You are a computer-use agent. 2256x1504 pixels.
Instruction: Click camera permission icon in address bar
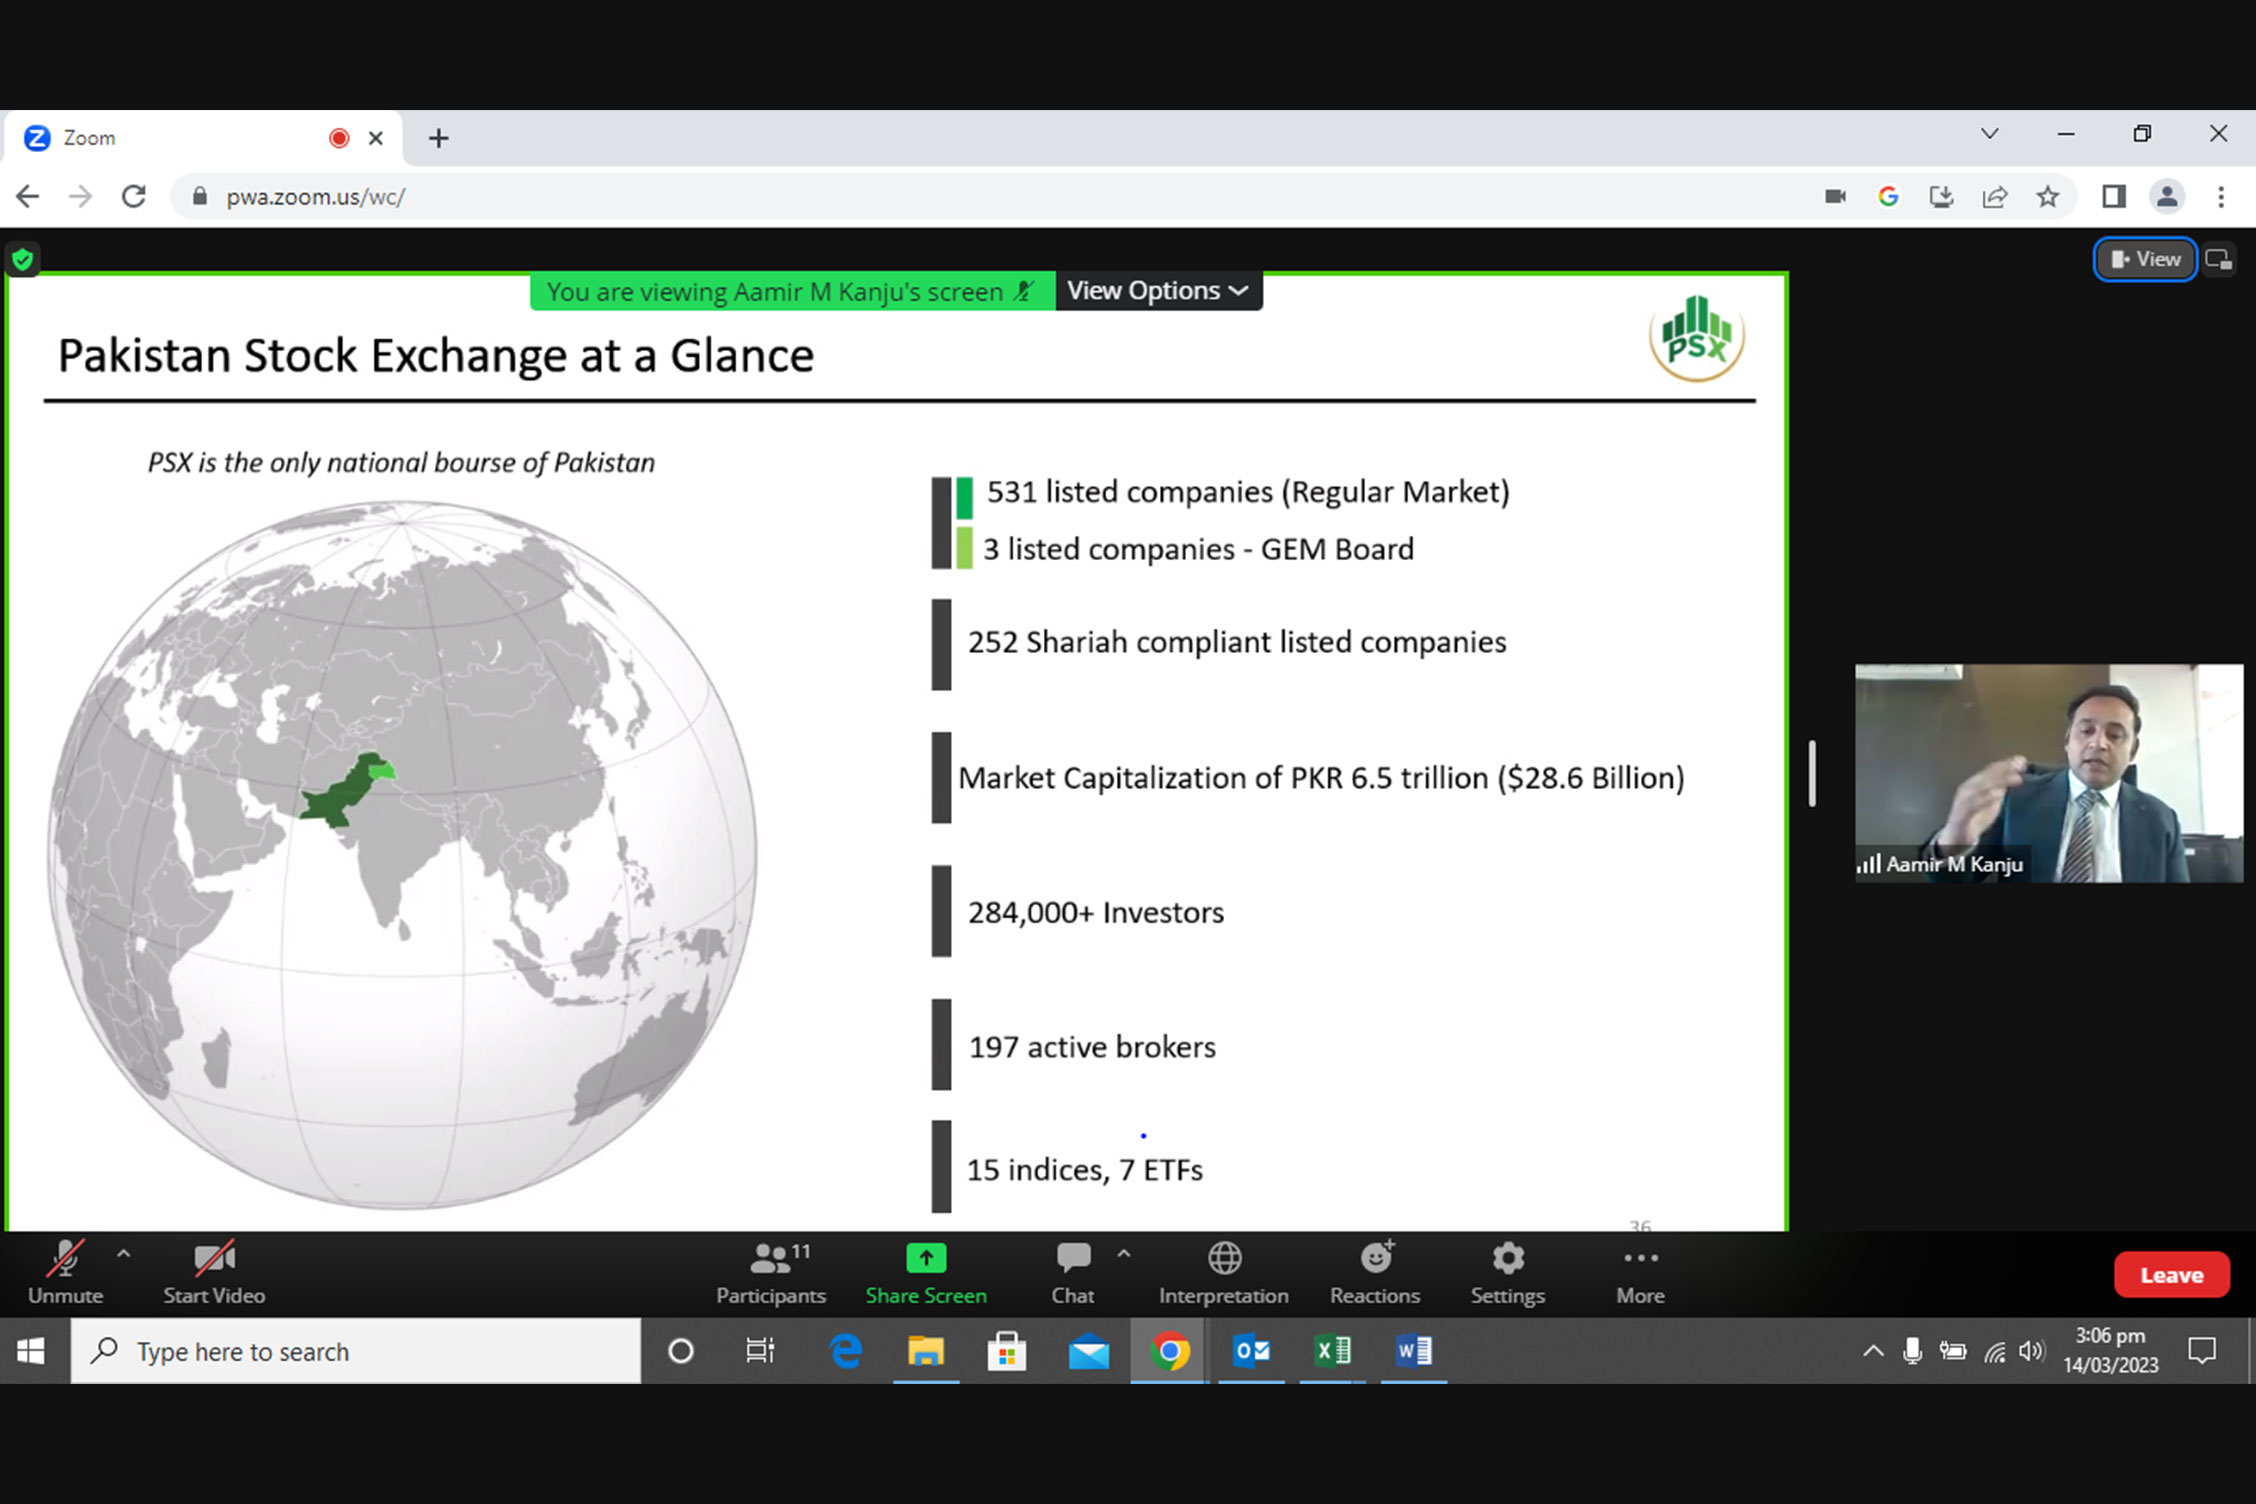click(1835, 197)
